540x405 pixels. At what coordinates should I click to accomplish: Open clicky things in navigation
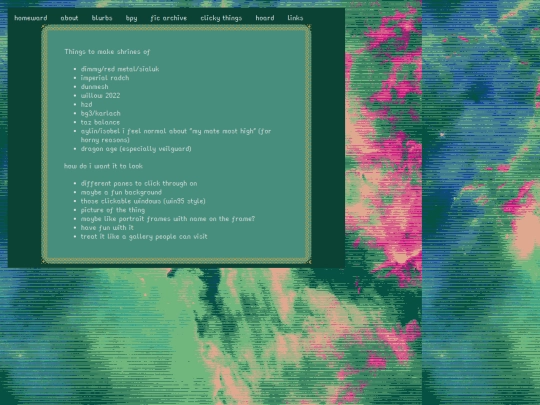tap(221, 18)
